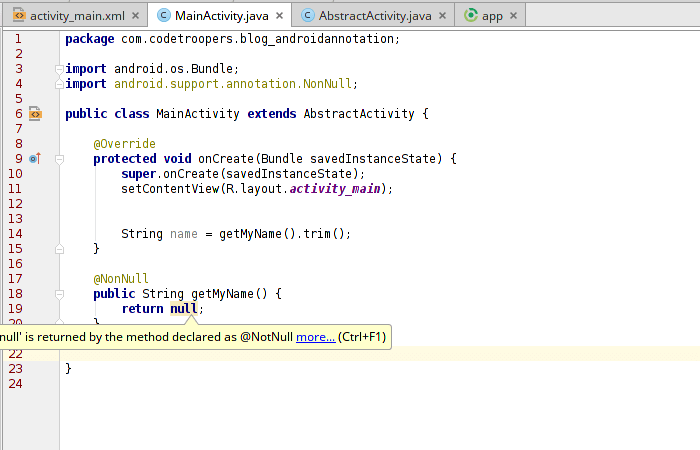Image resolution: width=700 pixels, height=450 pixels.
Task: Click the related XML file gutter icon
Action: (35, 114)
